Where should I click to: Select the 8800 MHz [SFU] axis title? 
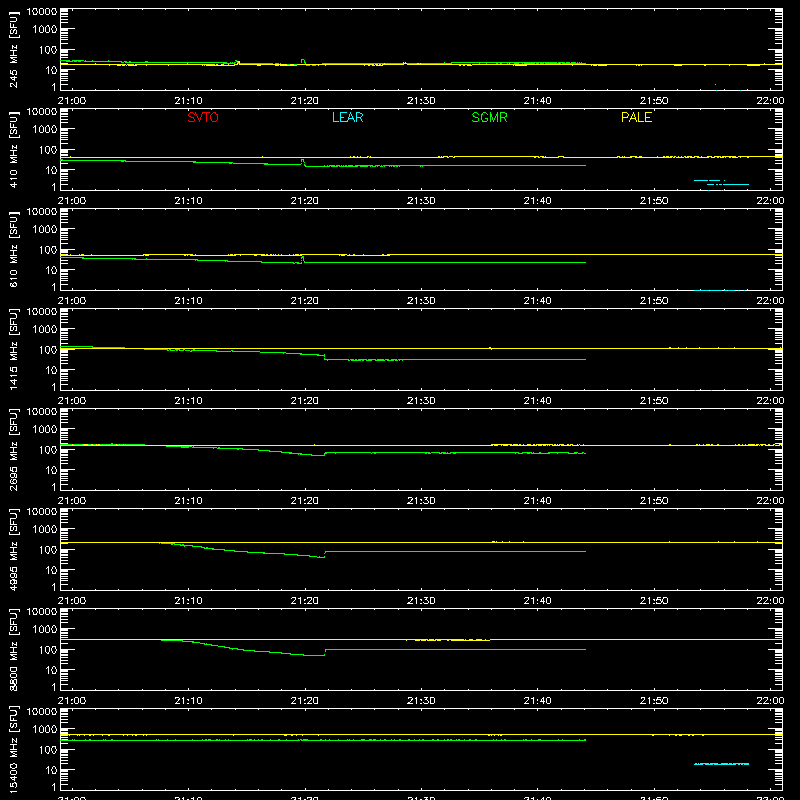click(14, 649)
